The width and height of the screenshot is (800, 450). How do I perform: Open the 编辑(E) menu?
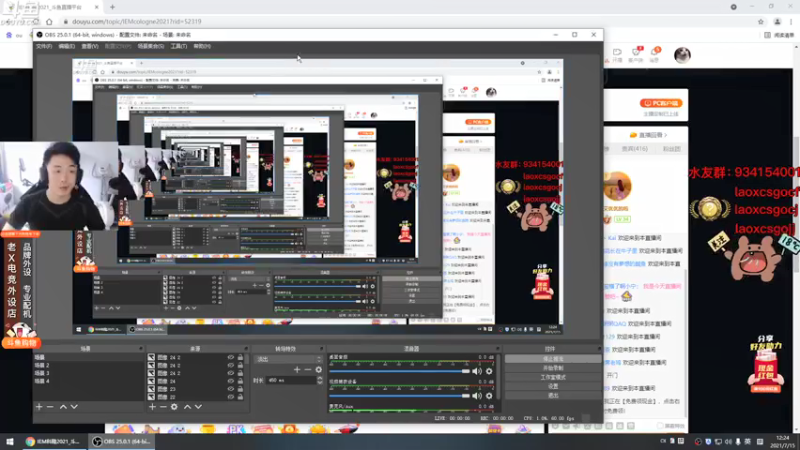click(x=66, y=46)
